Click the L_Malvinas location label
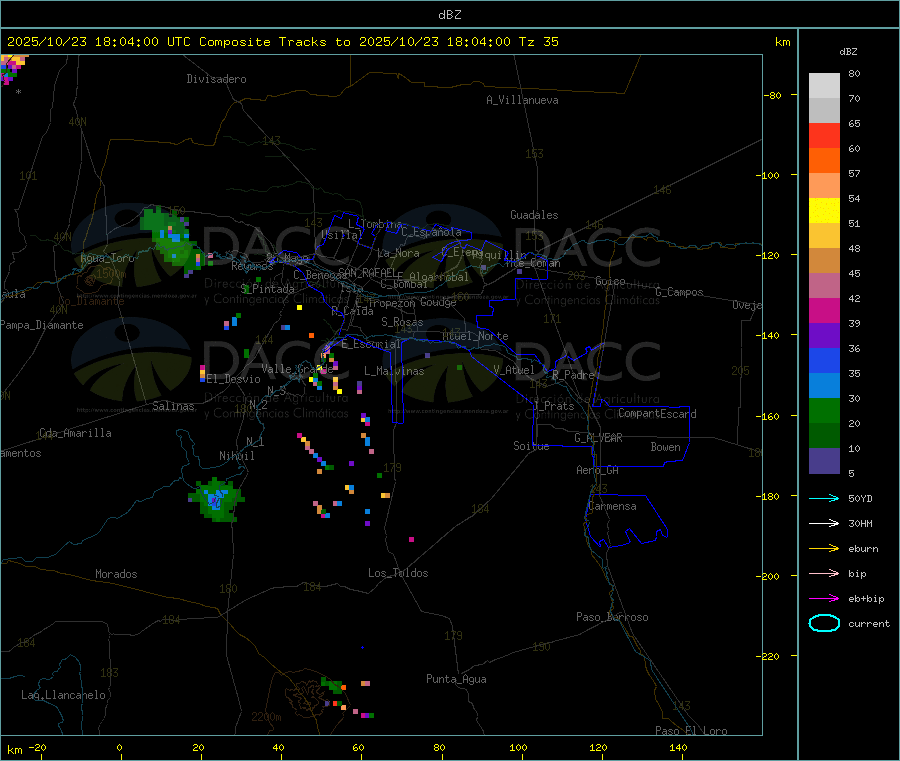Screen dimensions: 900x761 (394, 371)
